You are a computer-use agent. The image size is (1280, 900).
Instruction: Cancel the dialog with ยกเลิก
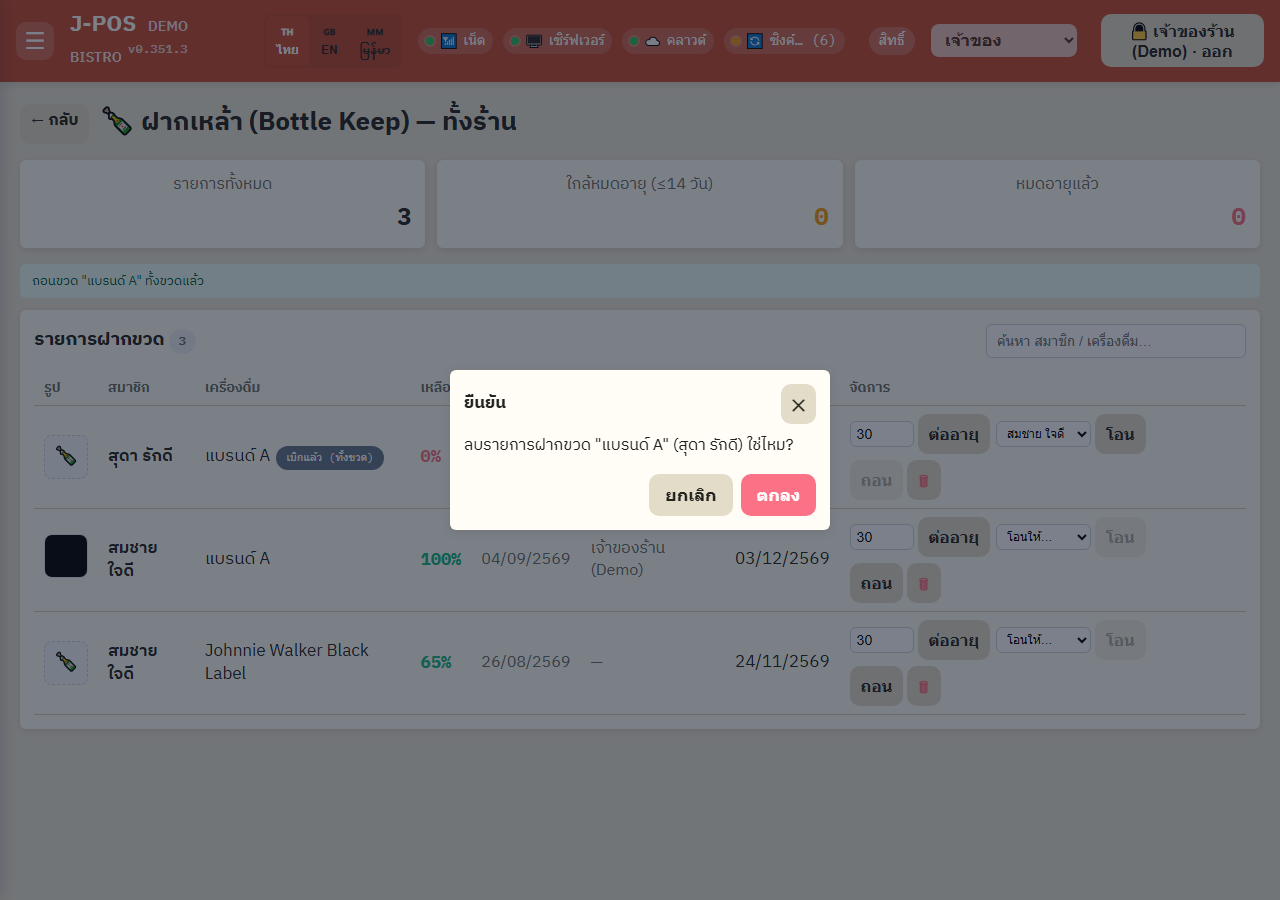point(691,495)
